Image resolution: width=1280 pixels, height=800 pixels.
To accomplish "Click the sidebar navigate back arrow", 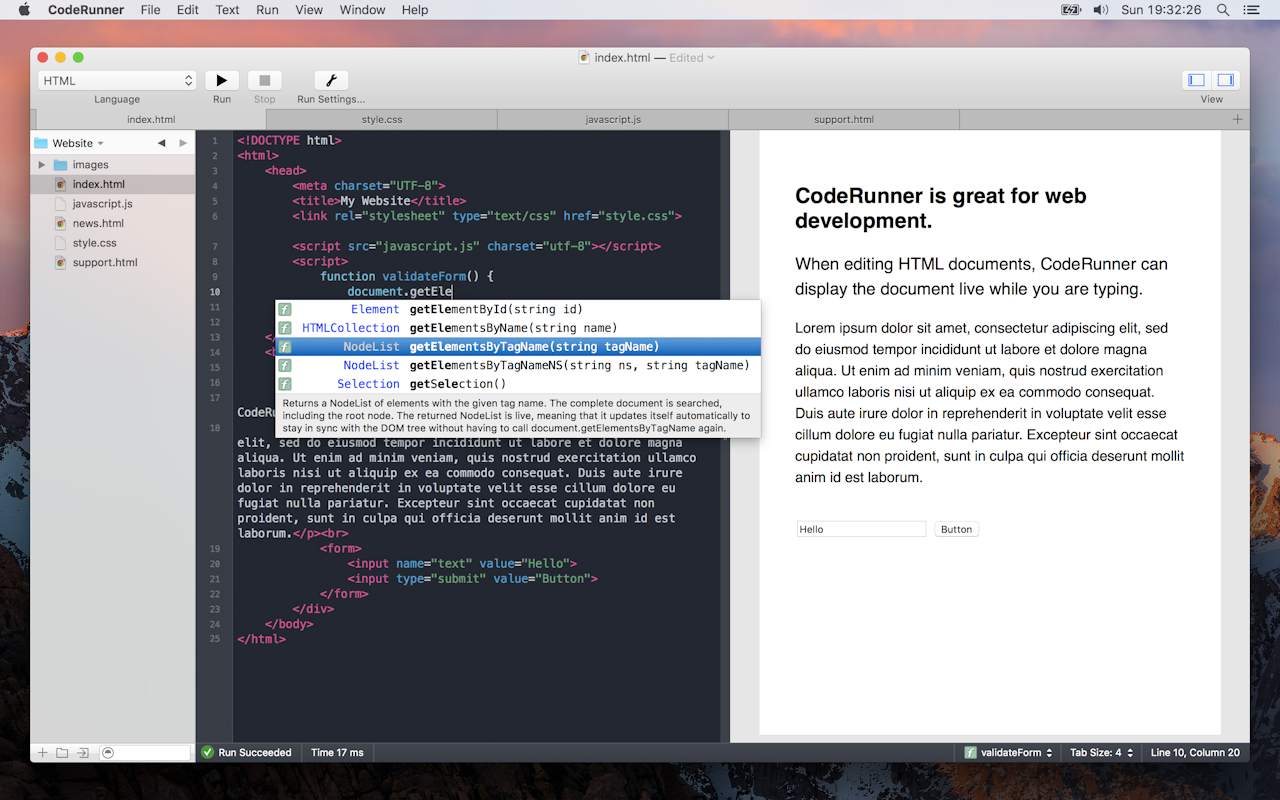I will [161, 143].
